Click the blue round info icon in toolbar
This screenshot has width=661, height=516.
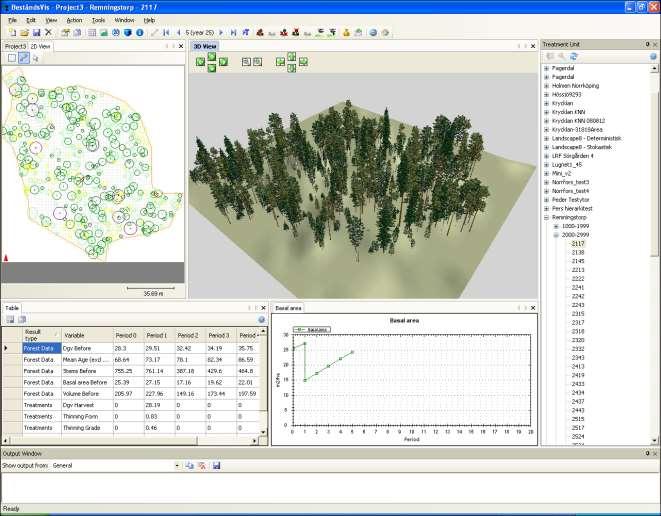(140, 32)
